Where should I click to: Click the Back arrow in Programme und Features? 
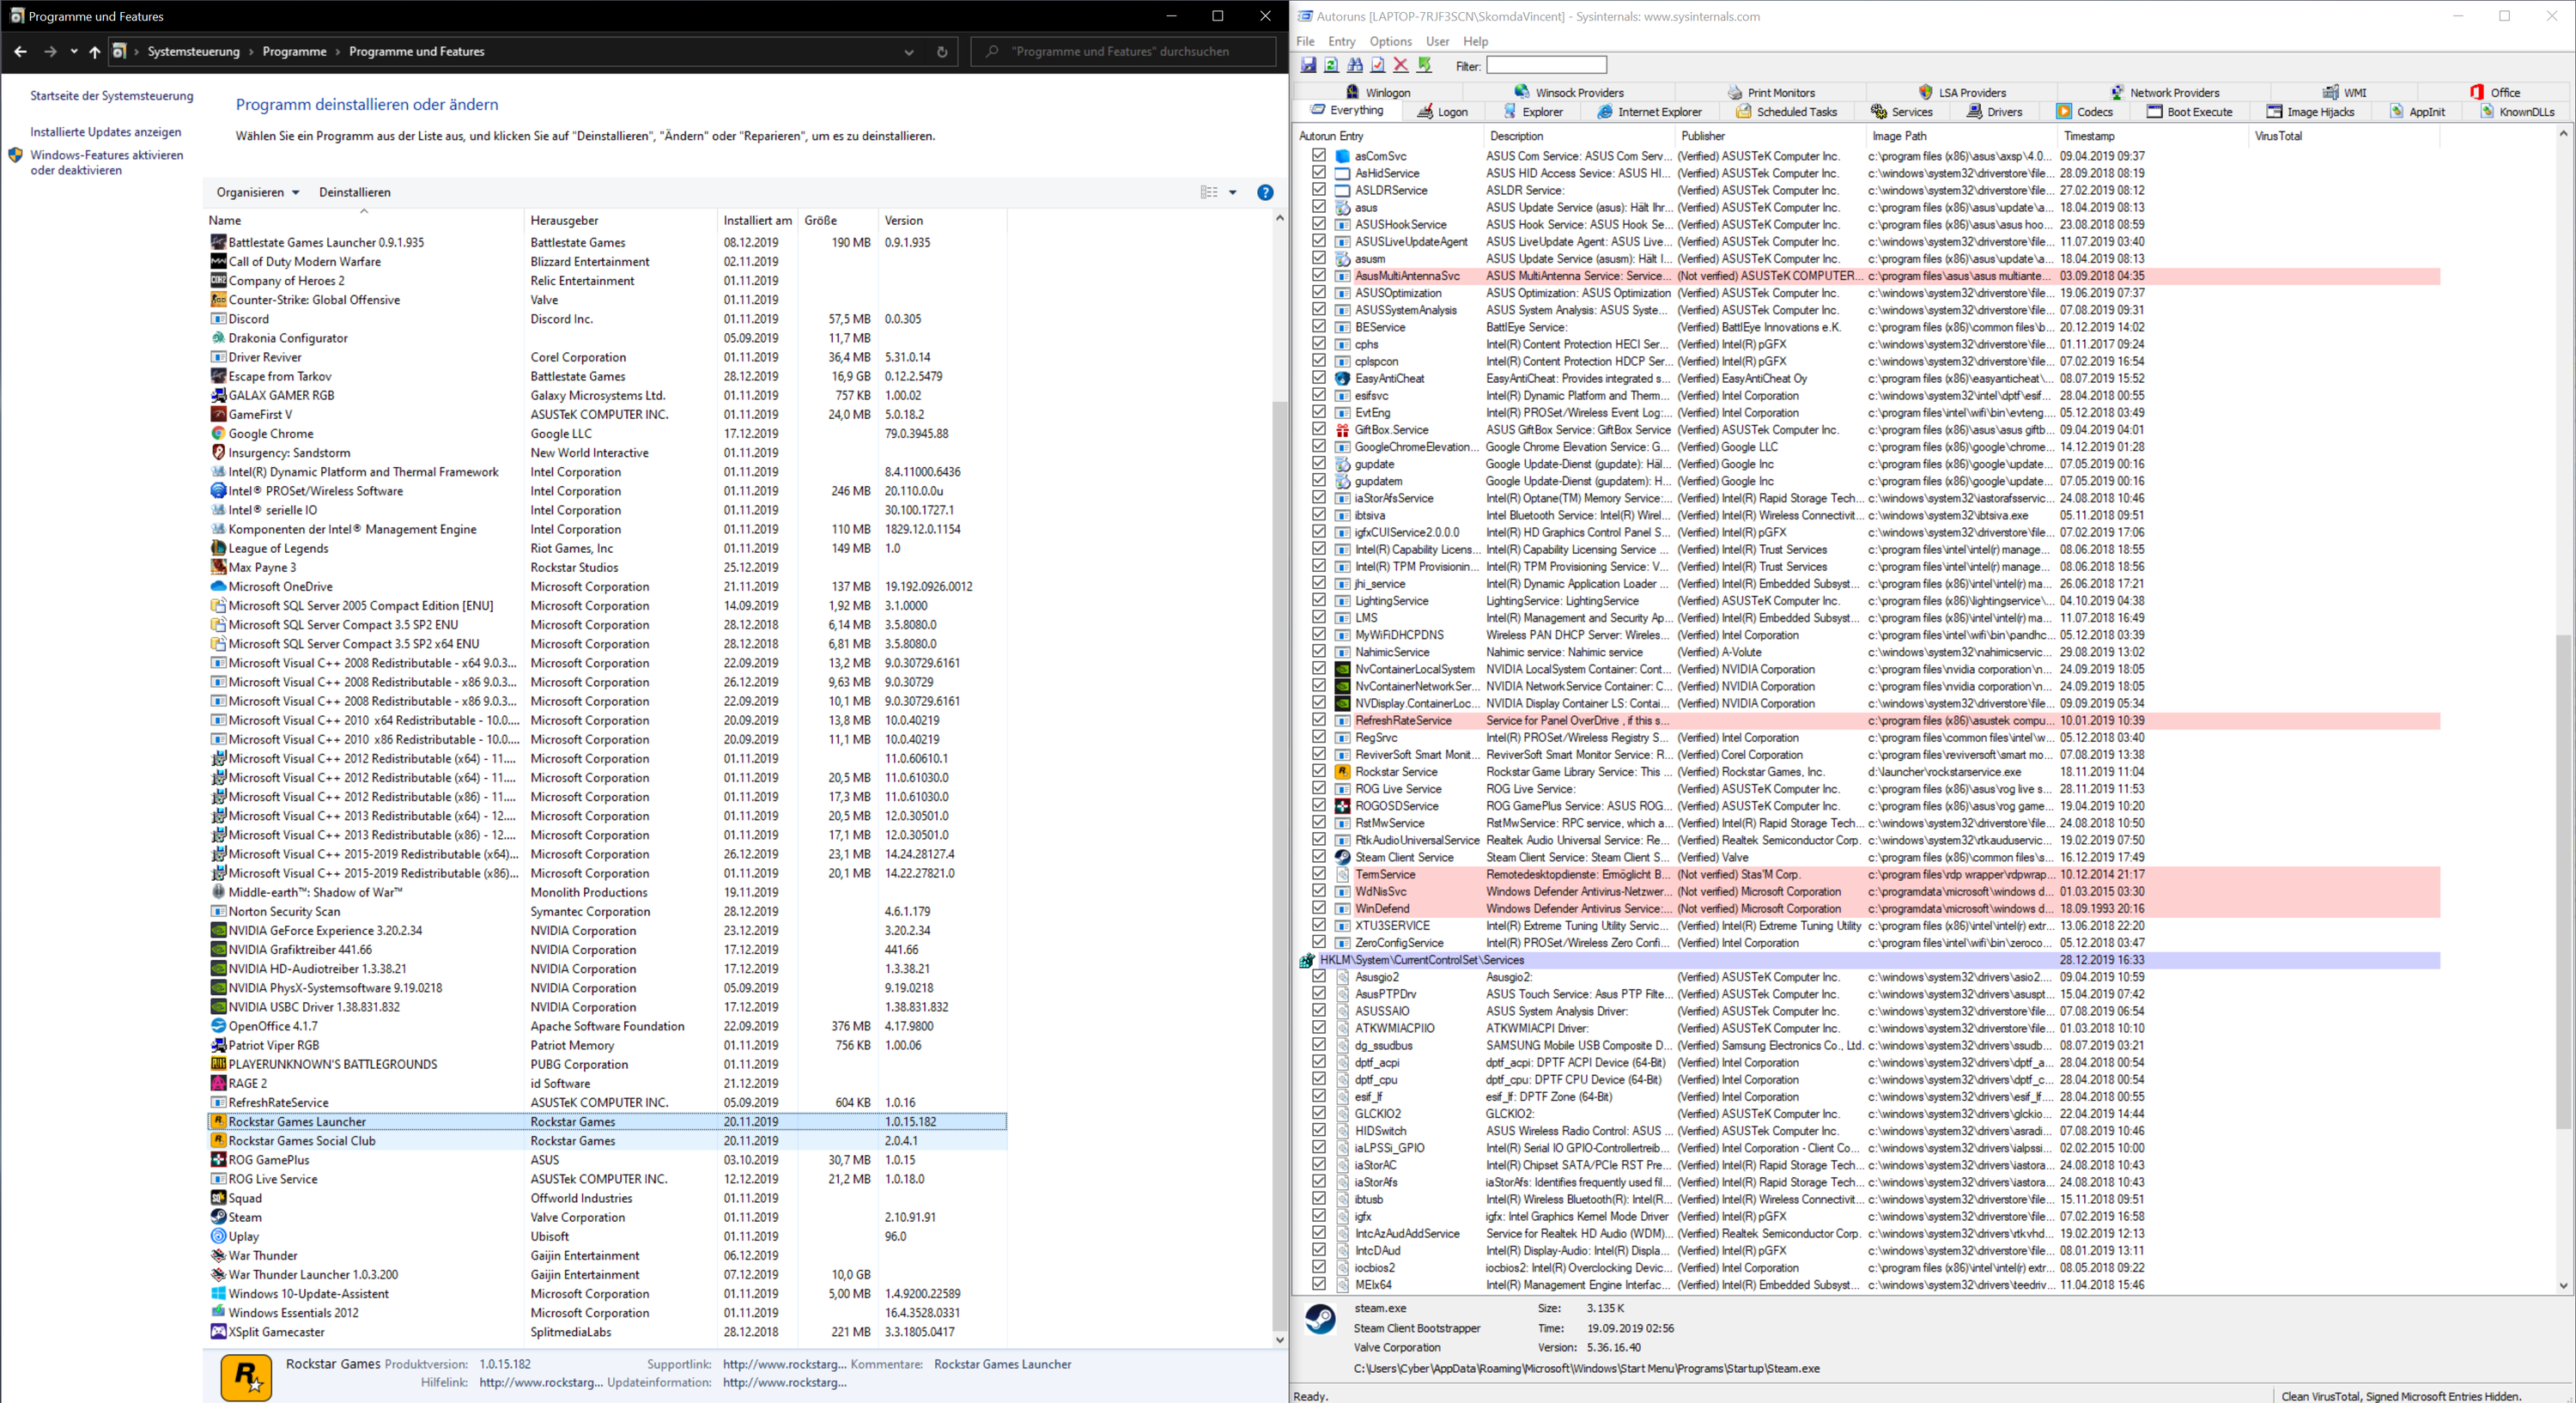pos(21,52)
